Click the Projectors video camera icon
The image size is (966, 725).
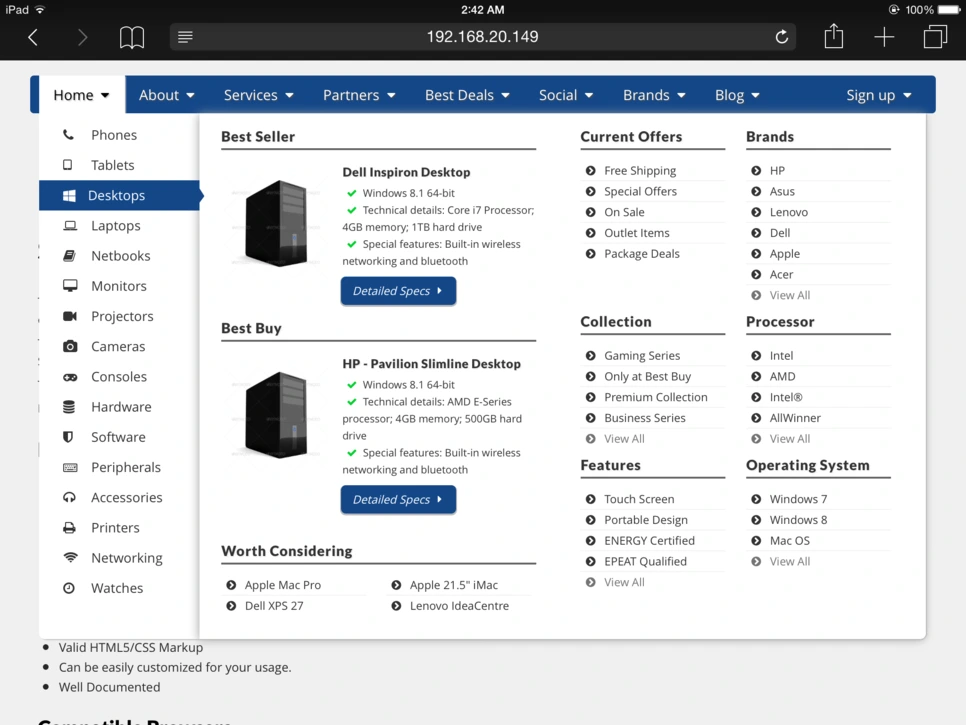point(70,316)
